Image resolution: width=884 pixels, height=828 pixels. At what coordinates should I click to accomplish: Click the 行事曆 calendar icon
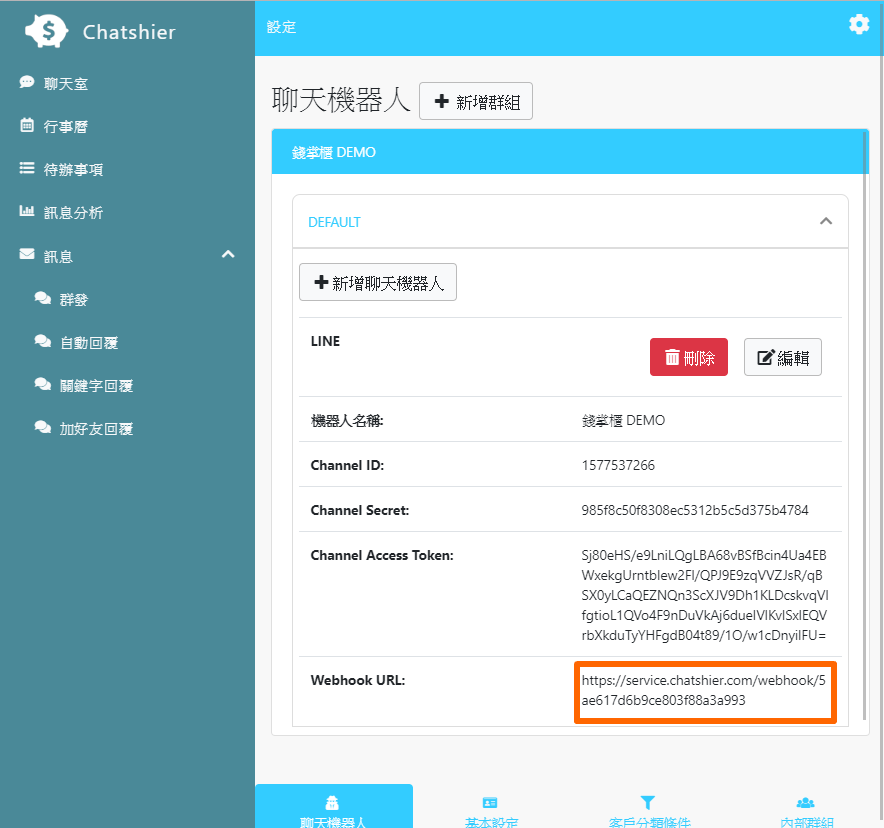pyautogui.click(x=26, y=125)
